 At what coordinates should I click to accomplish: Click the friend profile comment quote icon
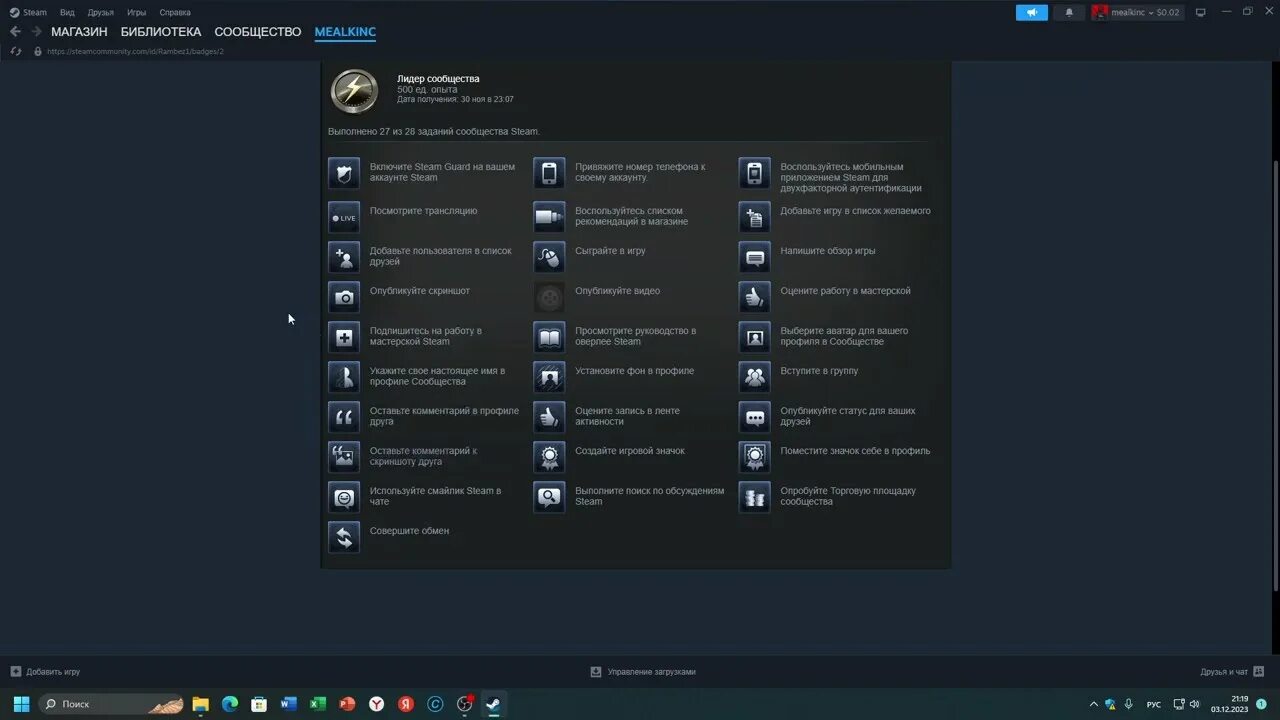coord(344,417)
